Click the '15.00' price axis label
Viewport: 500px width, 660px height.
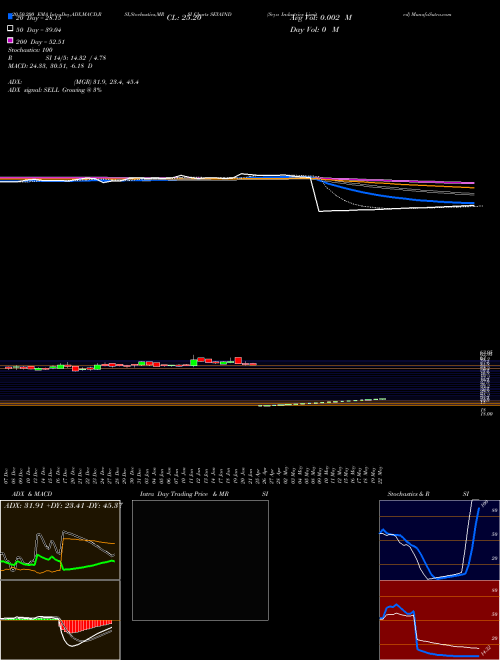(x=487, y=415)
